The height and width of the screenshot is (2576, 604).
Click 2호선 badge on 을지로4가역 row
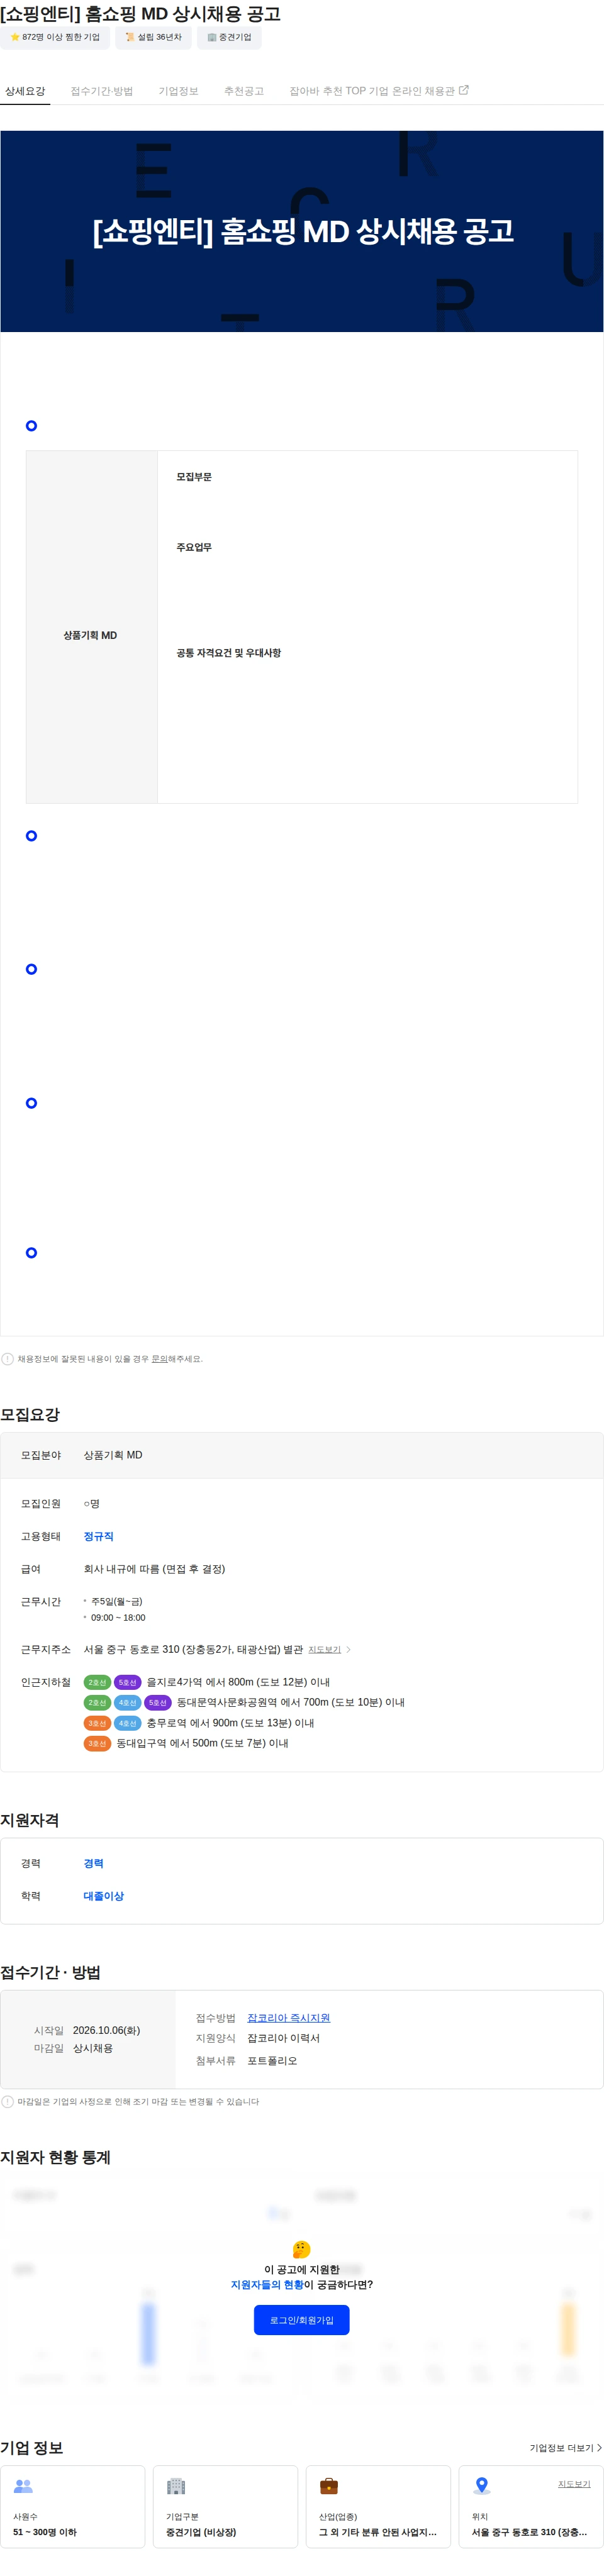[x=97, y=1682]
